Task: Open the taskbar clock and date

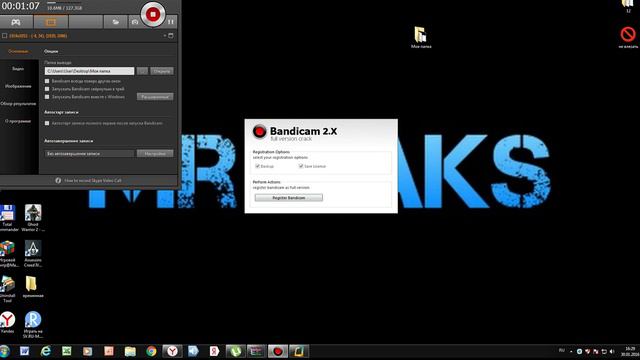Action: (630, 351)
